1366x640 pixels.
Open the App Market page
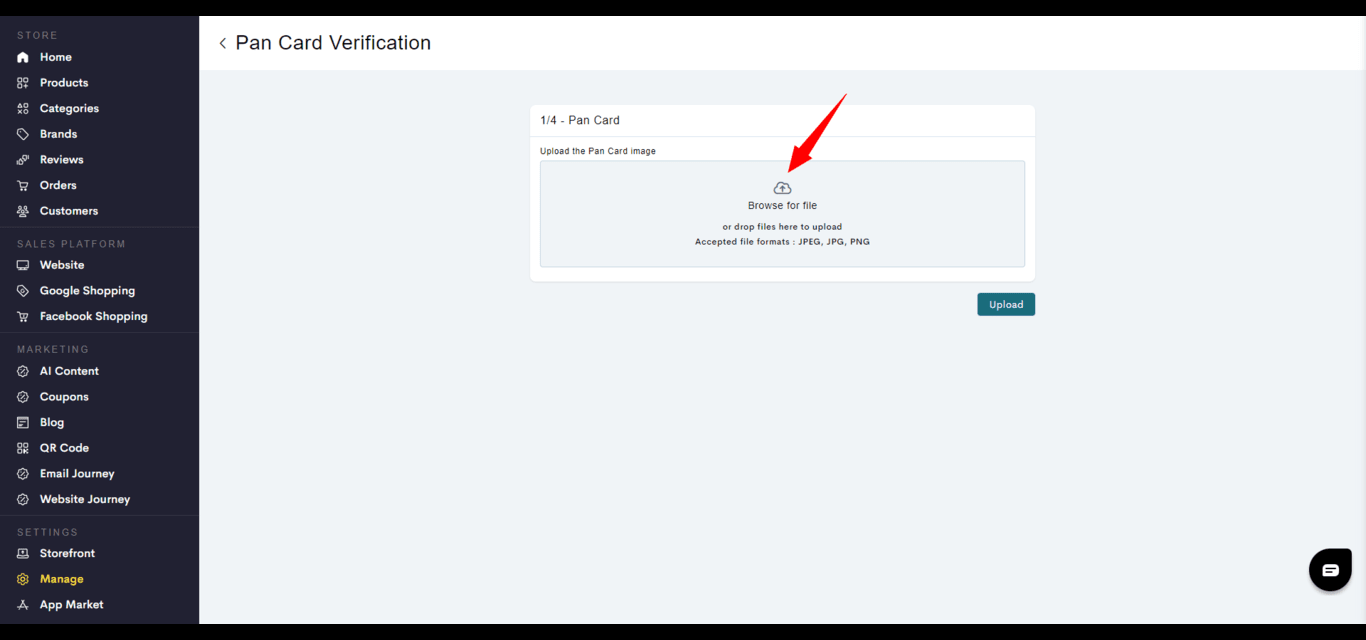(71, 605)
